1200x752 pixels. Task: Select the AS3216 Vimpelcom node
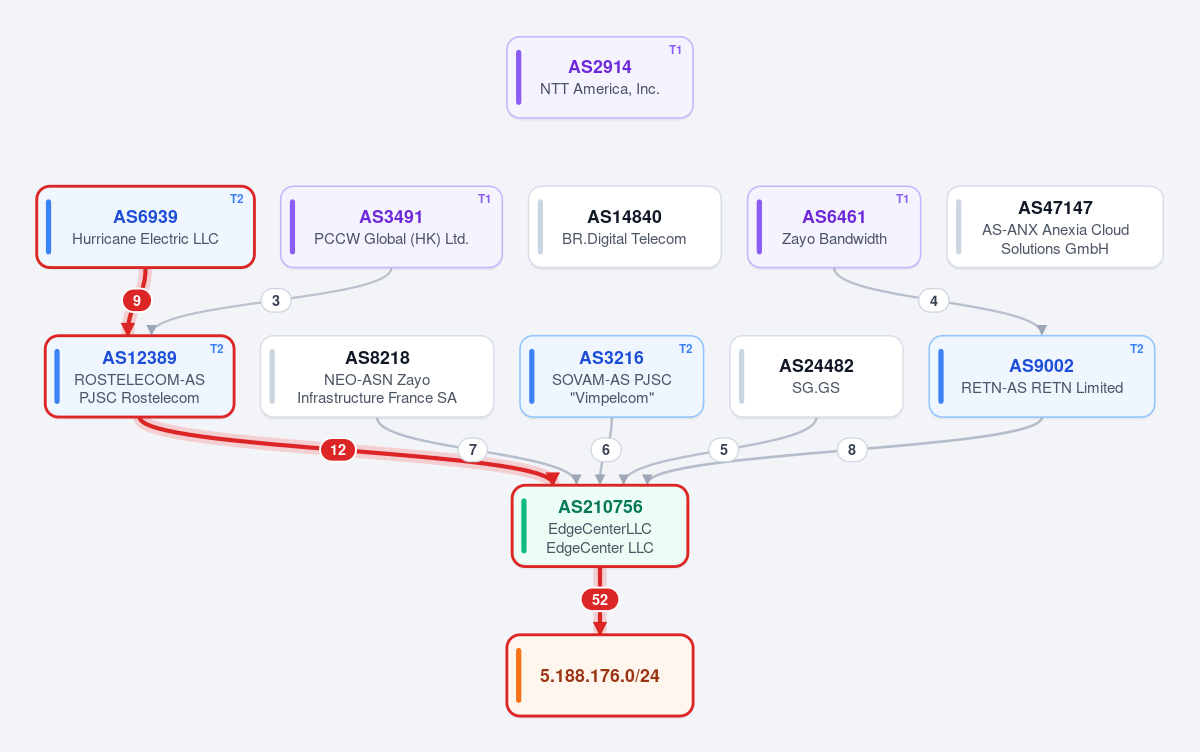612,376
